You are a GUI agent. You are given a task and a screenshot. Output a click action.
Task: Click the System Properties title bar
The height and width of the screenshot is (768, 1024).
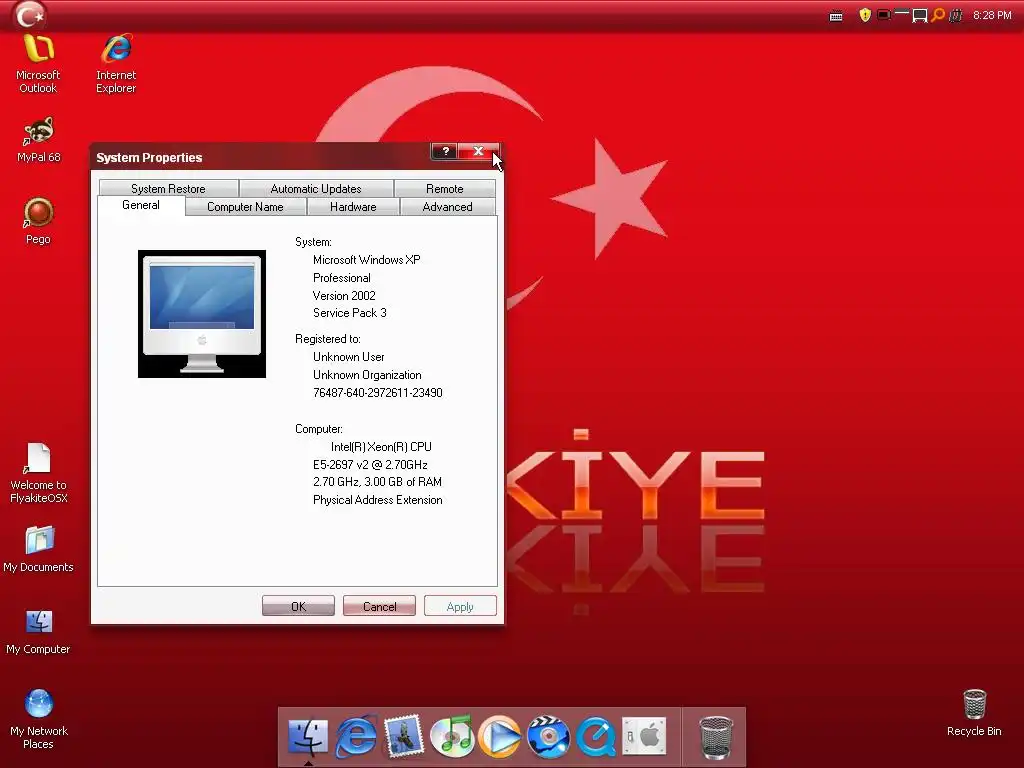pyautogui.click(x=261, y=157)
